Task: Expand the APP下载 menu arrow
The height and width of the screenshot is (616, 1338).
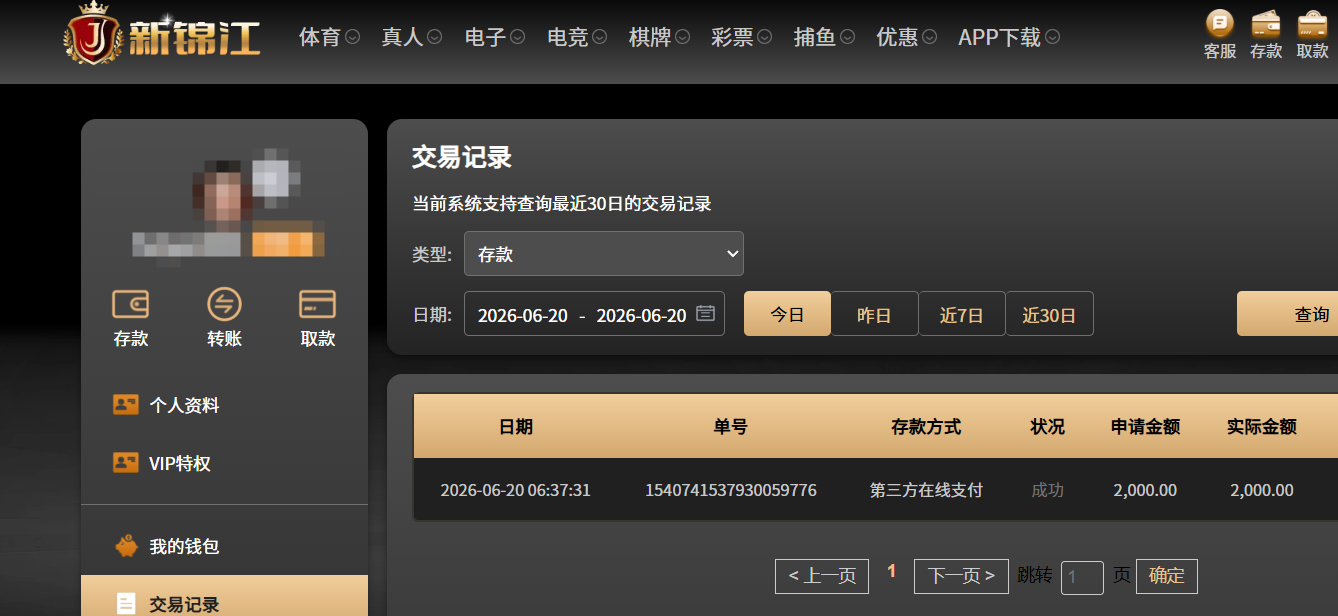Action: click(x=1052, y=37)
